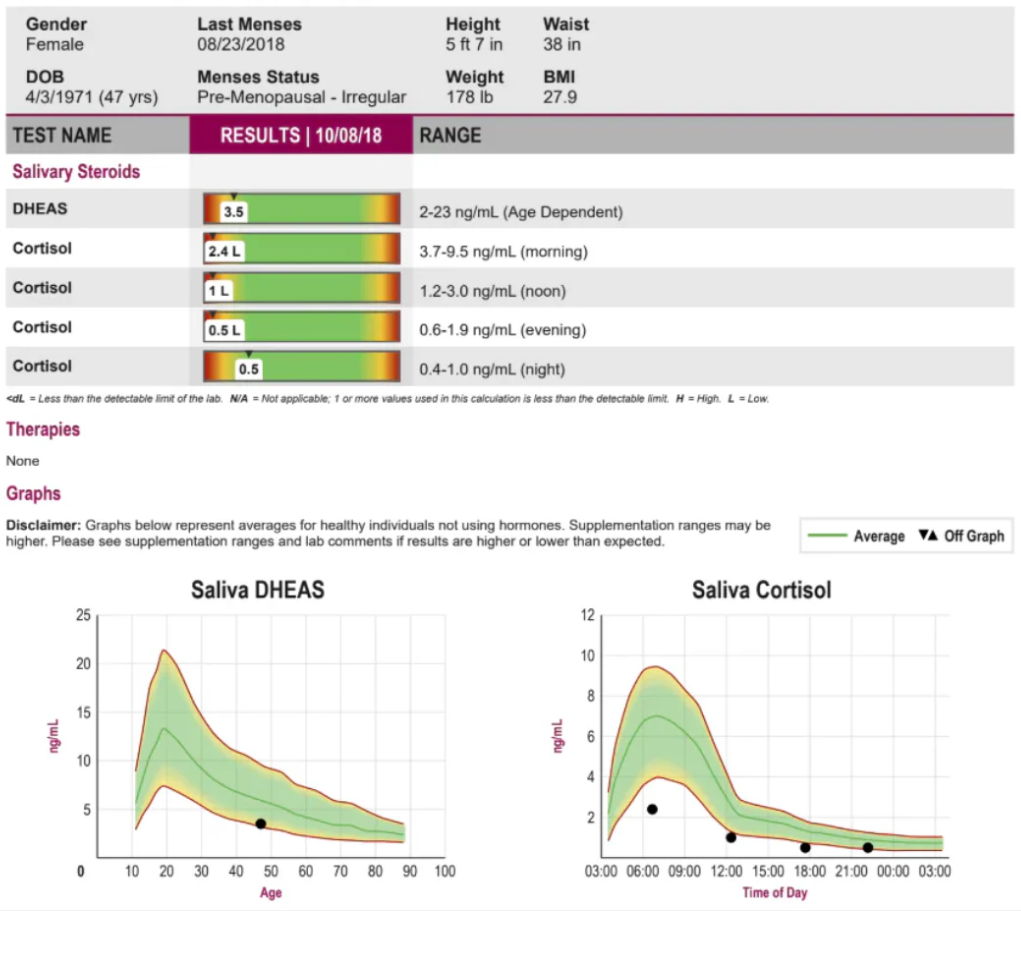Select the noon data point on cortisol graph

(731, 837)
